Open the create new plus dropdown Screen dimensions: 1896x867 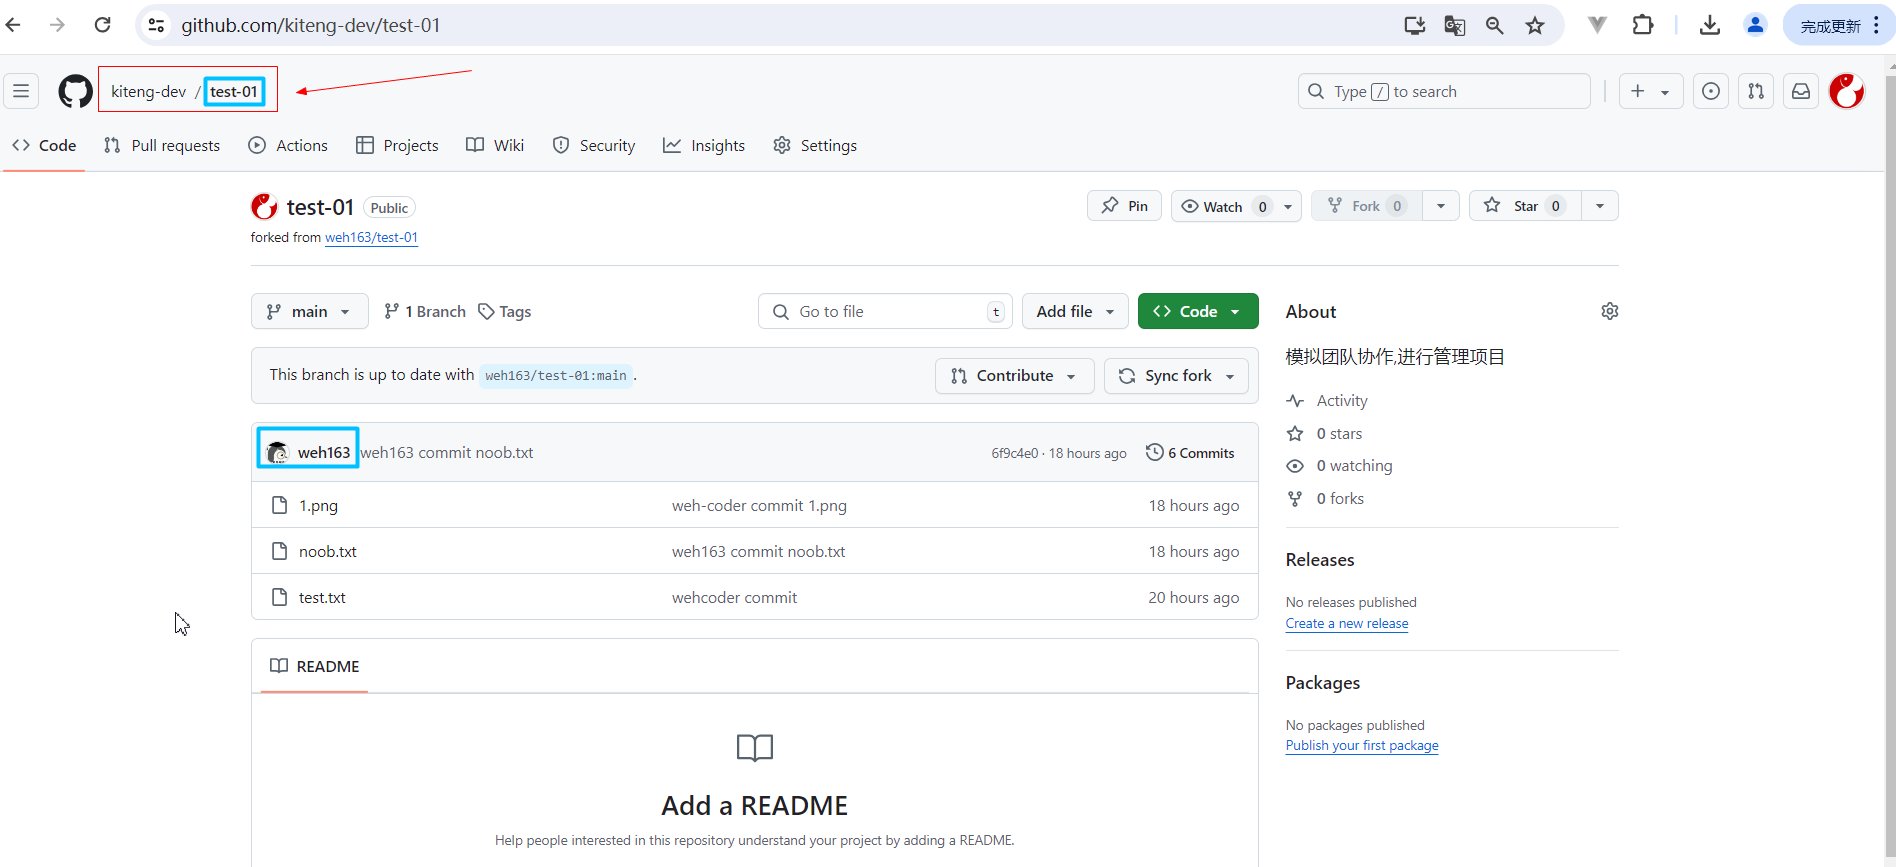1650,91
